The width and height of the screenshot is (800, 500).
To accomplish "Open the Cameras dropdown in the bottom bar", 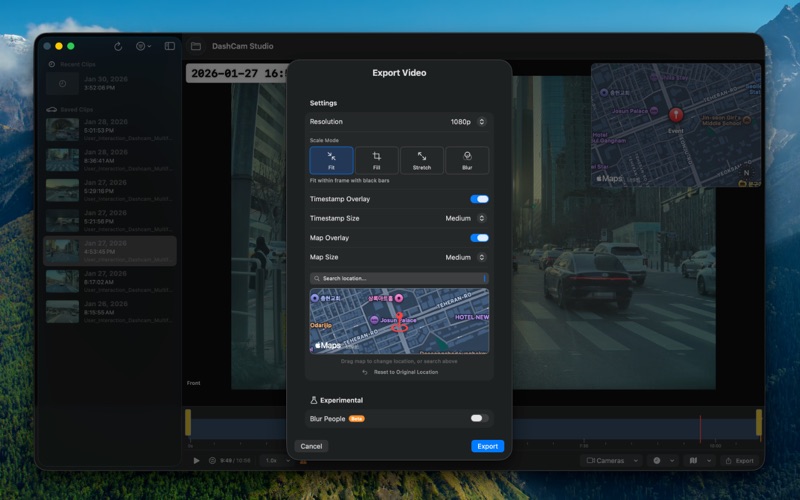I will click(x=612, y=460).
